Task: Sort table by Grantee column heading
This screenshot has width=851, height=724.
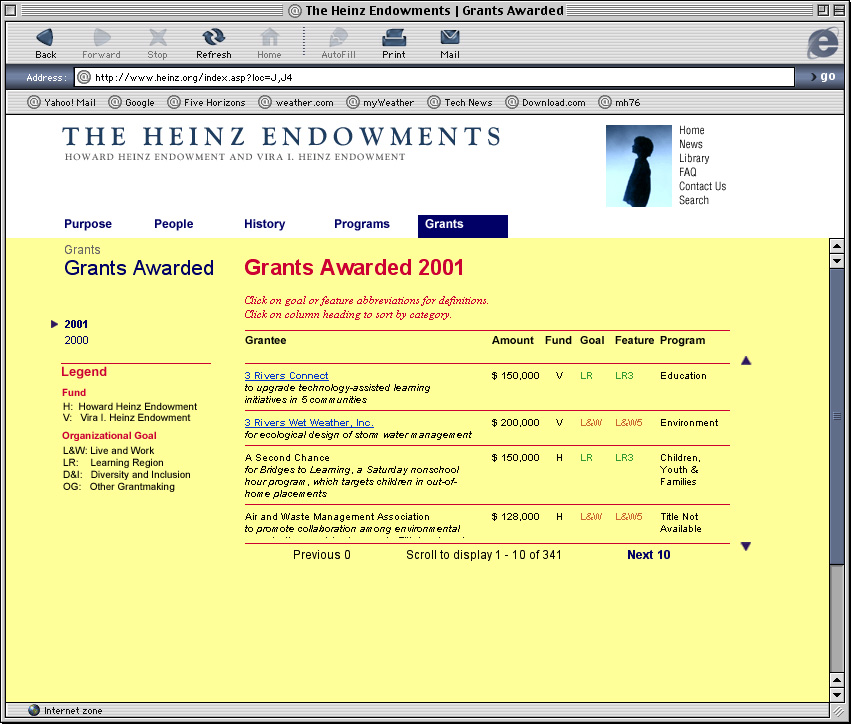Action: point(265,341)
